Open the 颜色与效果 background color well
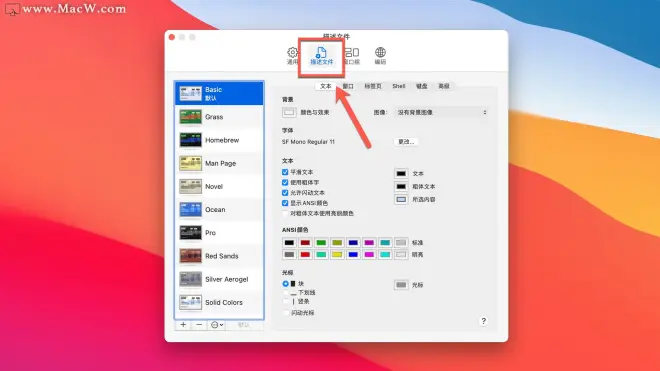This screenshot has height=371, width=660. click(289, 112)
